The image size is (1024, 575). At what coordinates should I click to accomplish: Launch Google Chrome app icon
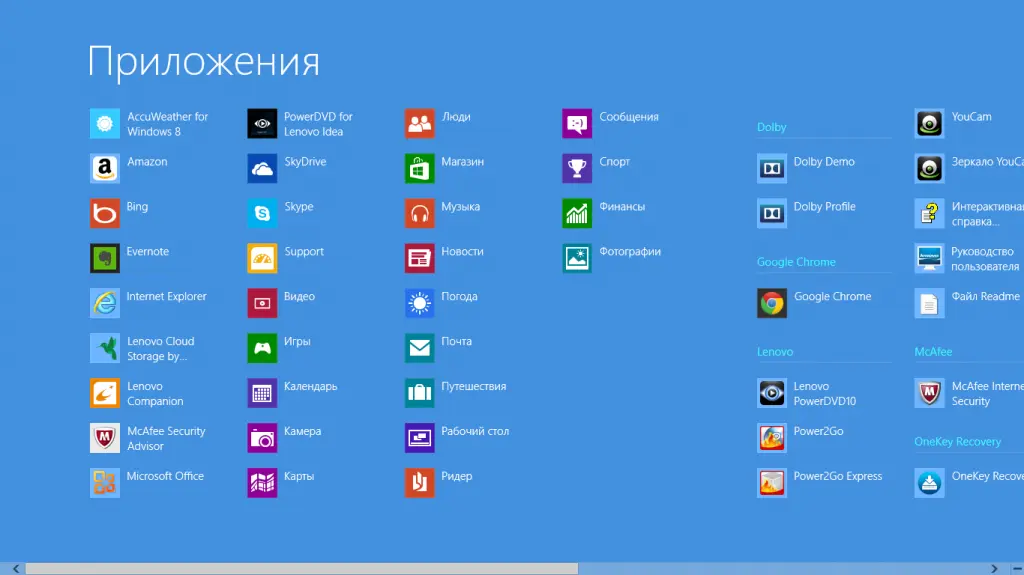[x=772, y=303]
